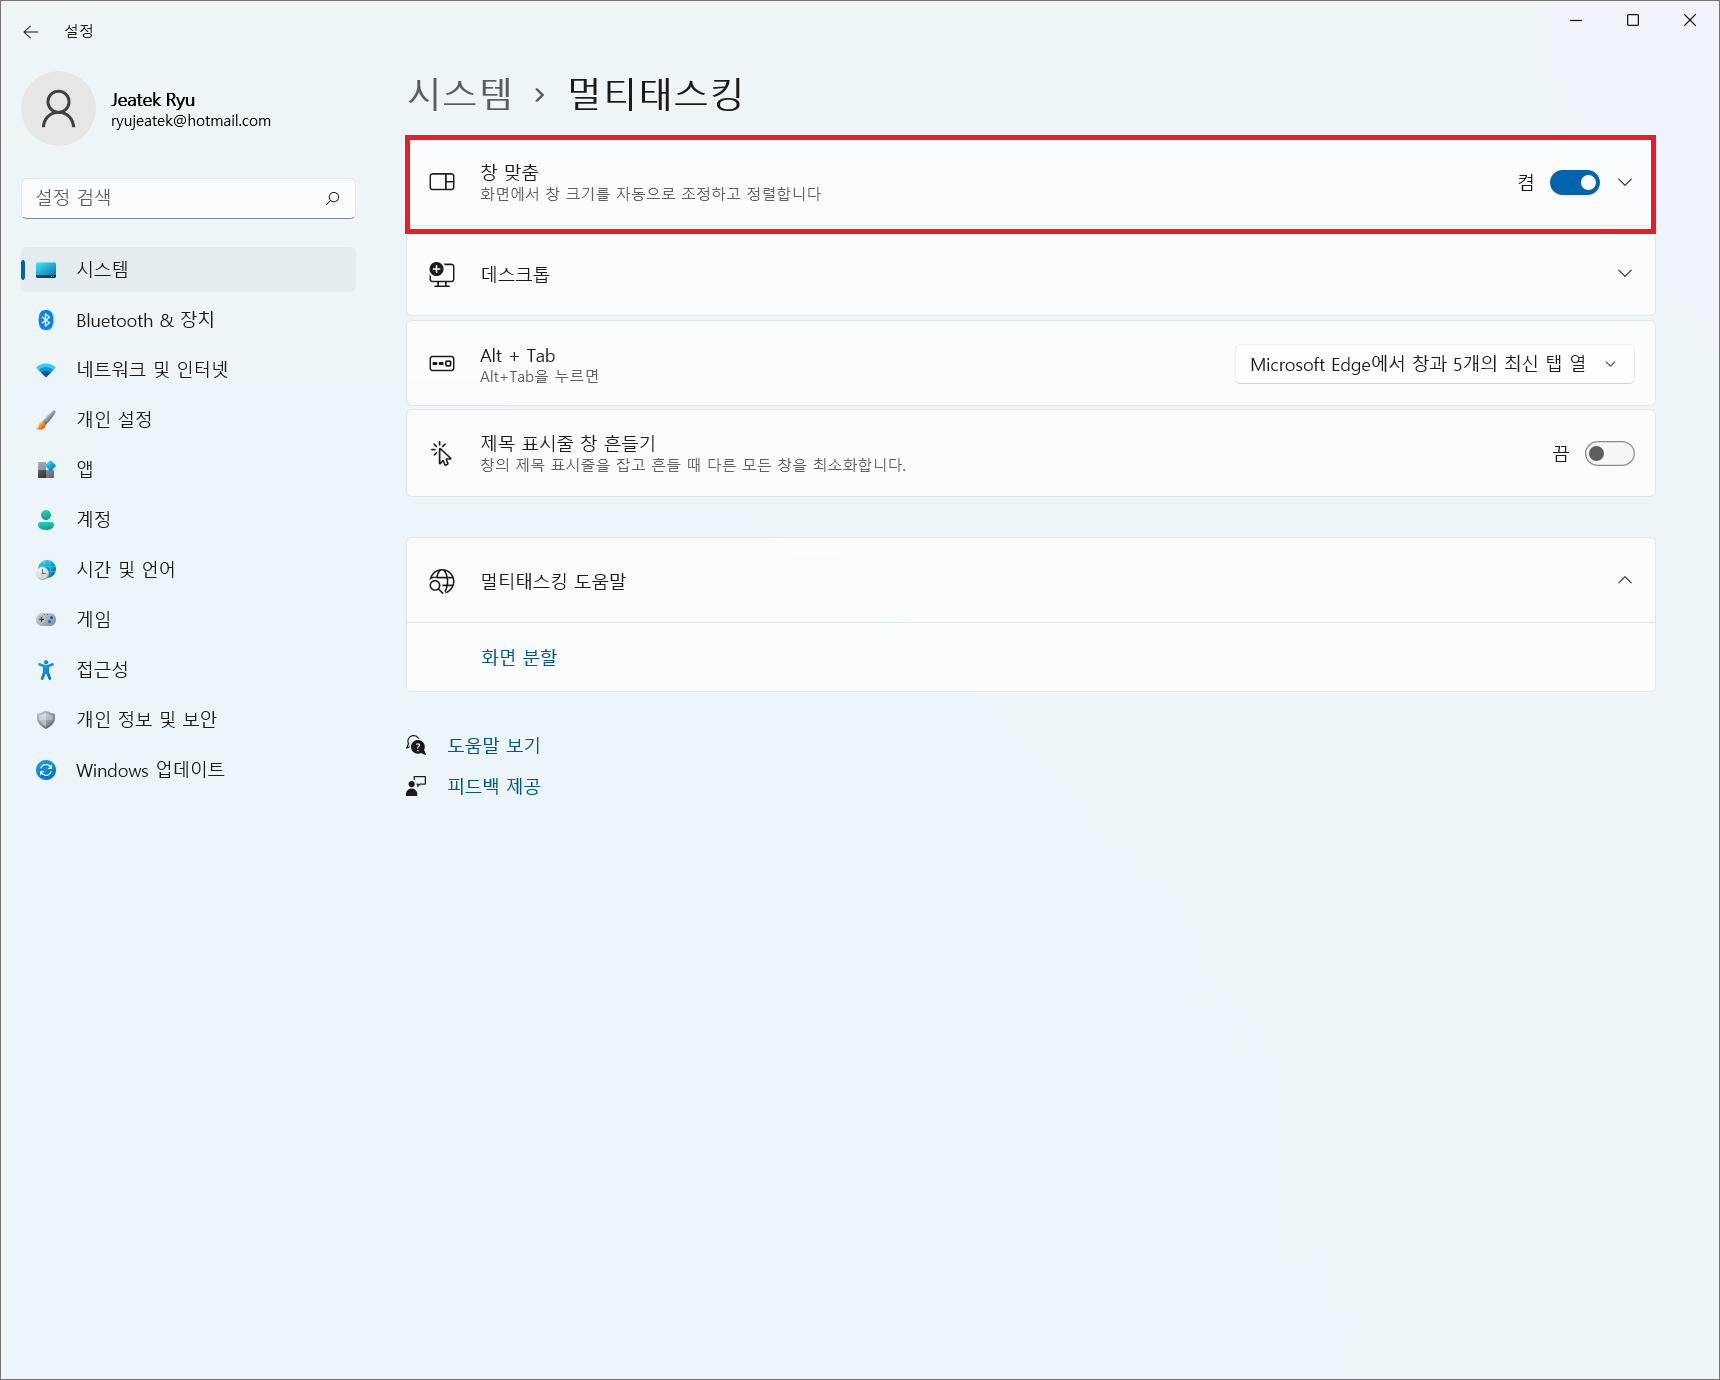Click the Alt + Tab keyboard icon
This screenshot has width=1720, height=1380.
[442, 364]
